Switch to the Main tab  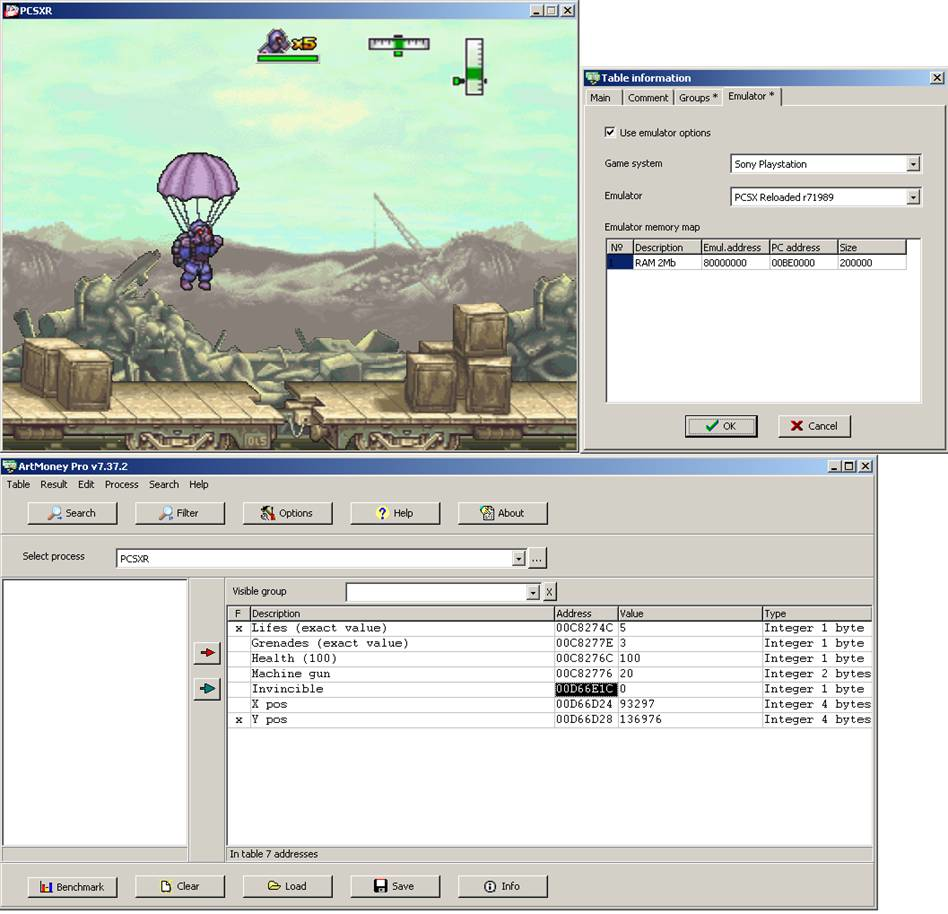(x=600, y=98)
